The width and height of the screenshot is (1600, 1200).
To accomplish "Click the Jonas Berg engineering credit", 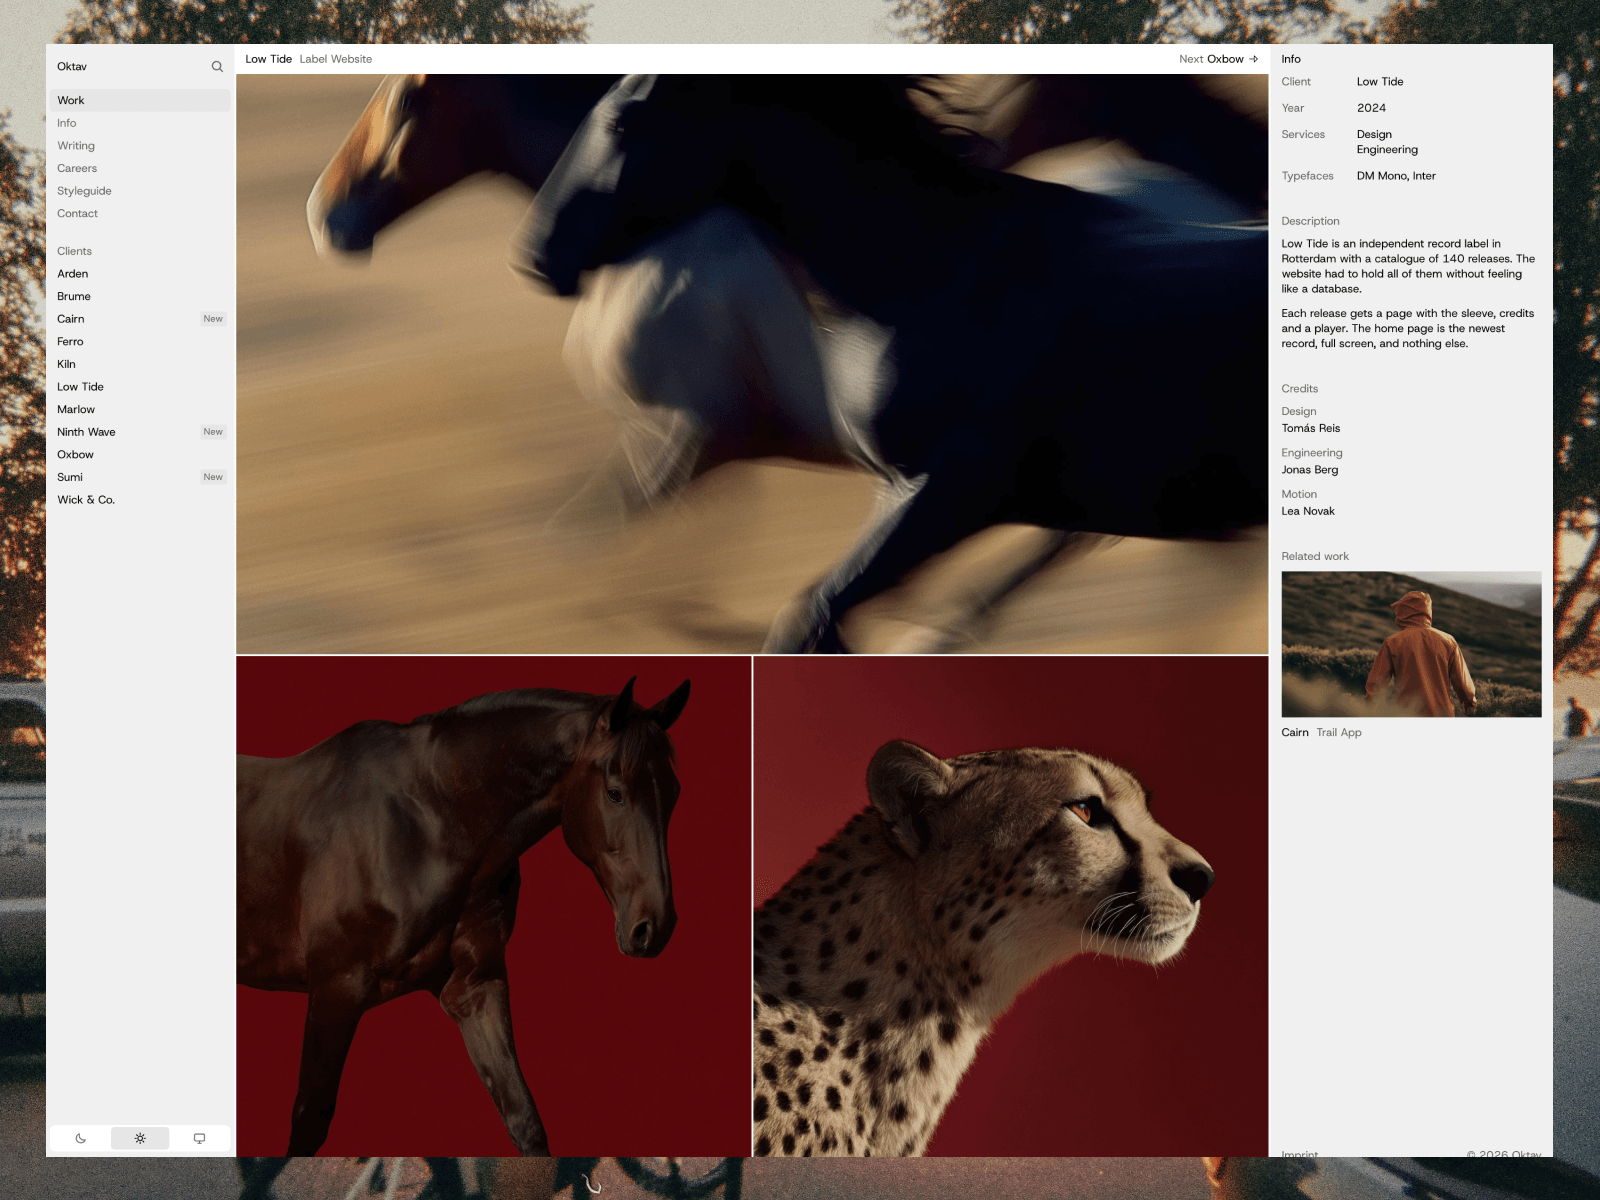I will click(x=1310, y=470).
